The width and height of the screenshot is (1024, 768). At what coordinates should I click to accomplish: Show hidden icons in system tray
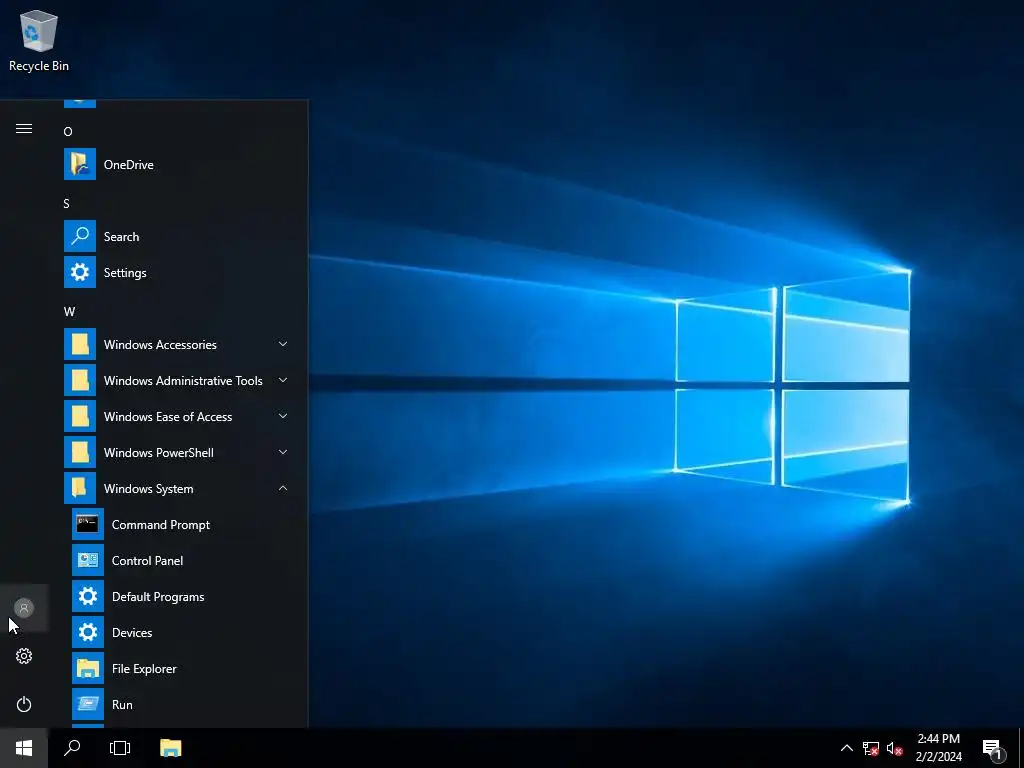(846, 748)
